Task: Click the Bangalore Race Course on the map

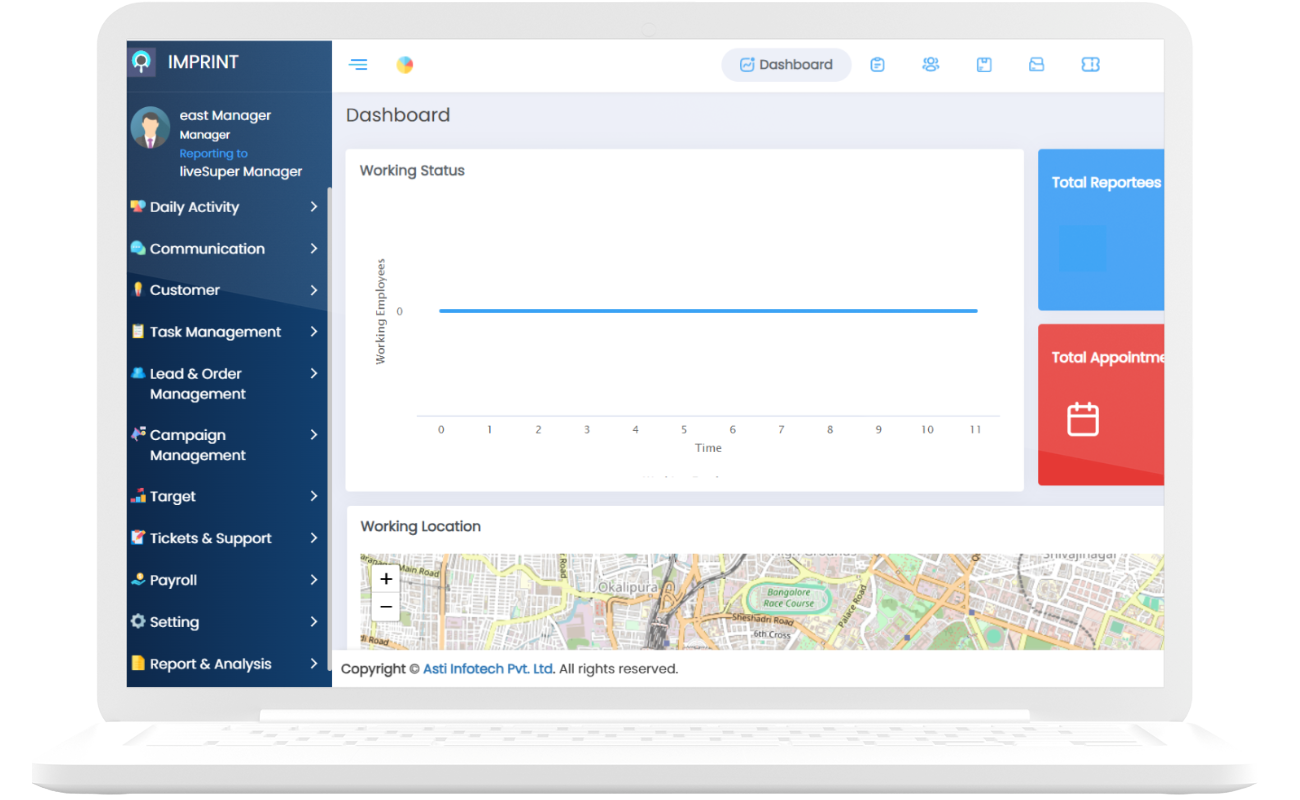Action: coord(789,598)
